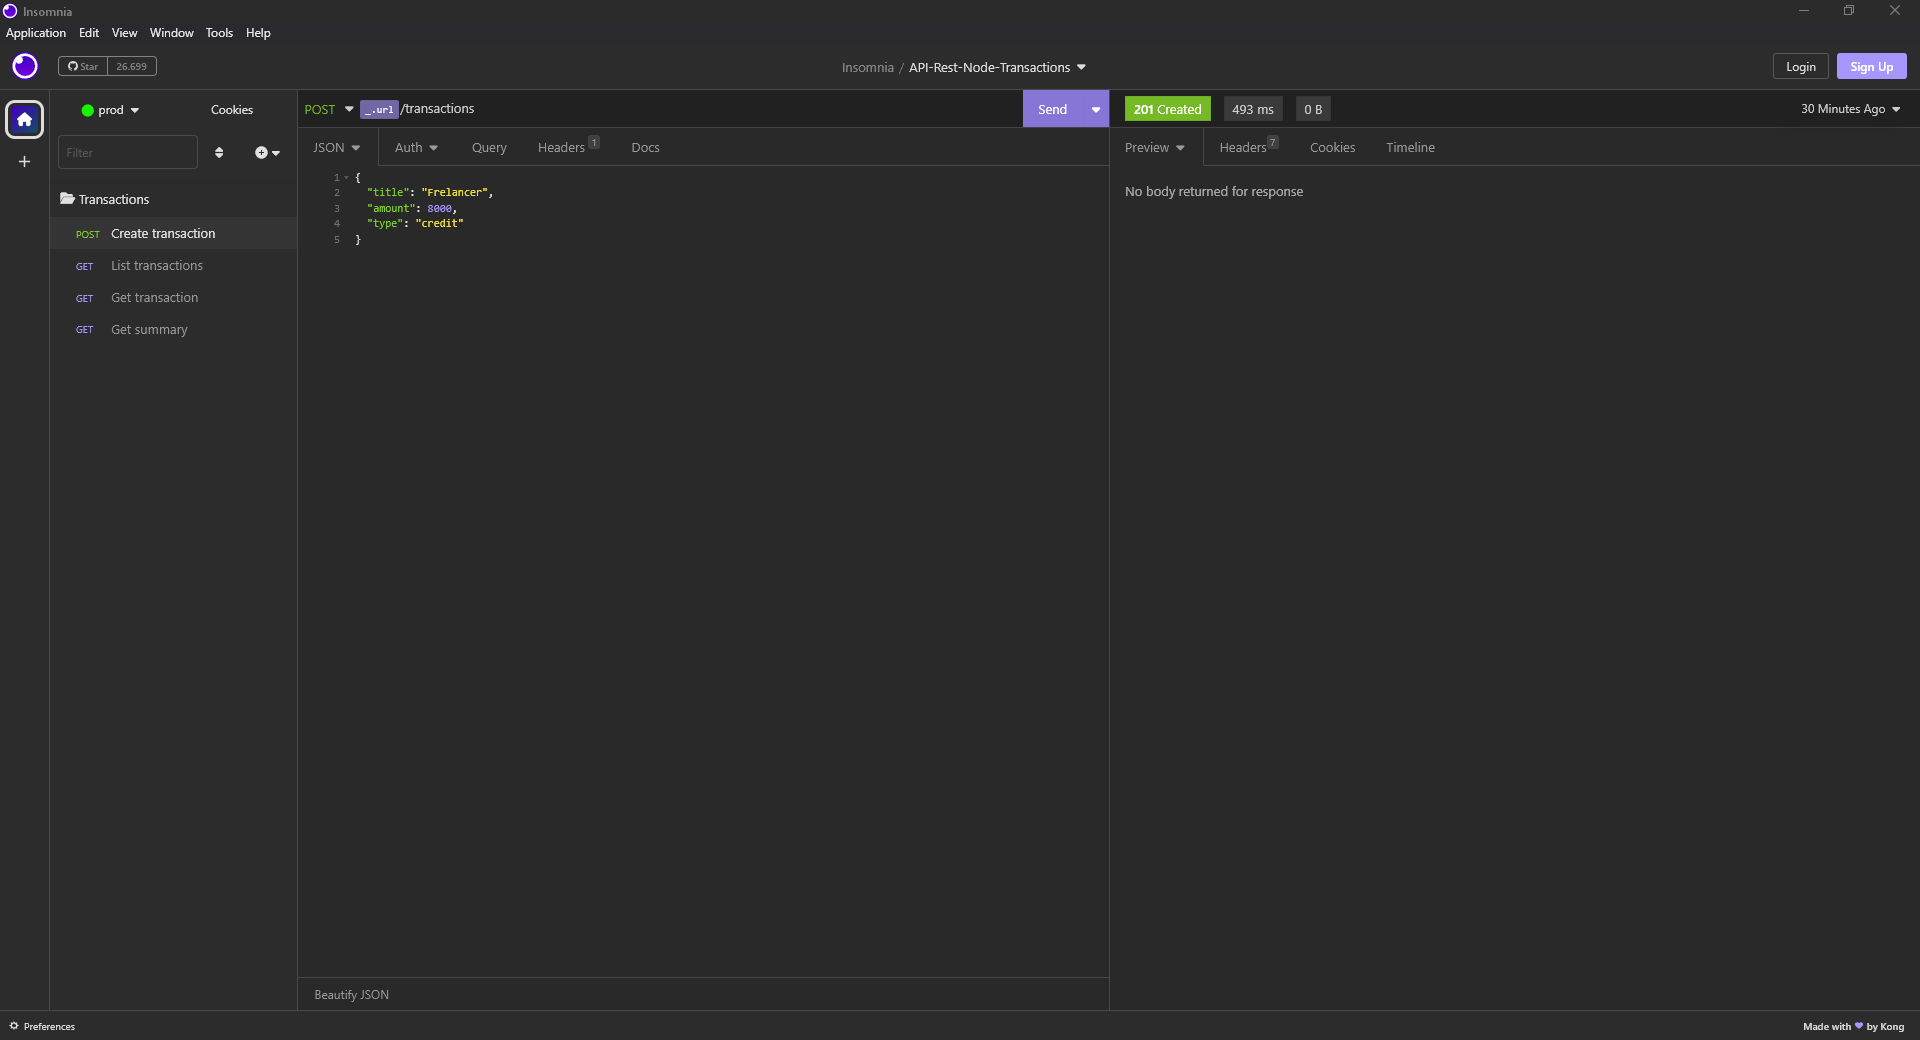Open the 30 Minutes Ago history dropdown
Screen dimensions: 1920x1040
[1850, 109]
